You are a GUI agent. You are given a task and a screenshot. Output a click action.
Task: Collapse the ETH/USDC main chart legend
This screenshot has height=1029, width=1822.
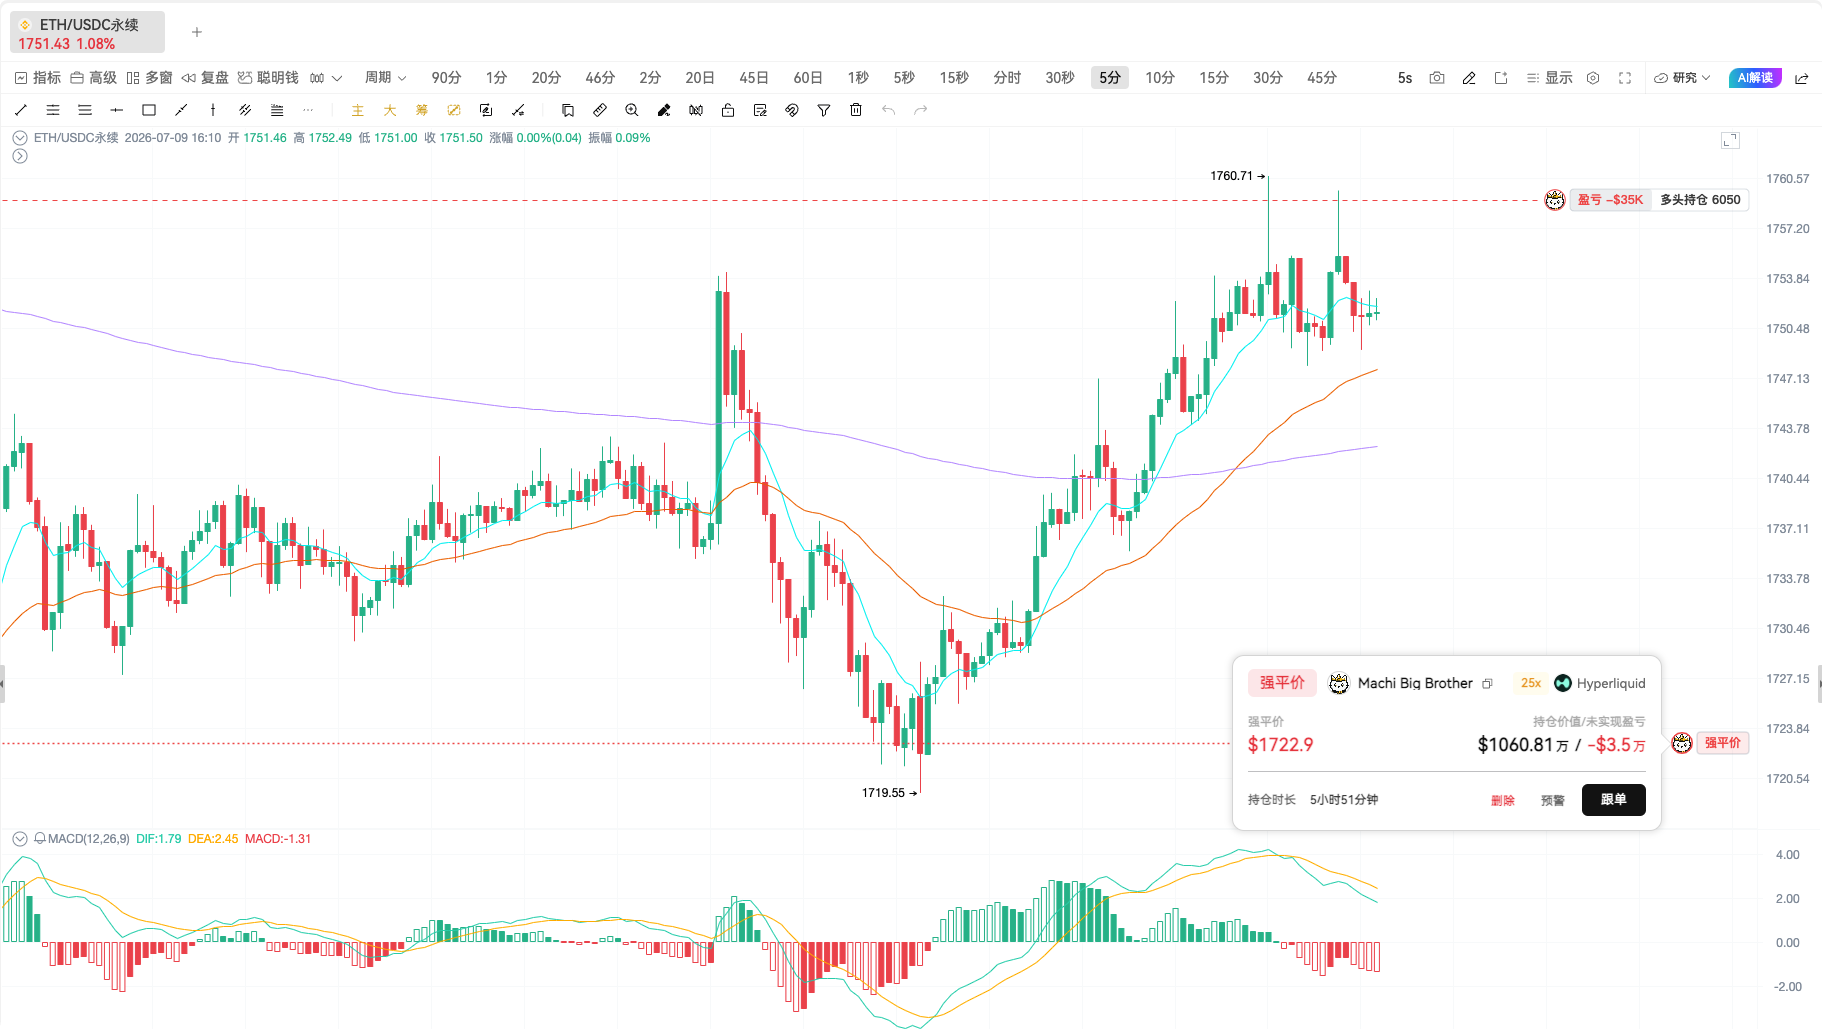pyautogui.click(x=20, y=138)
